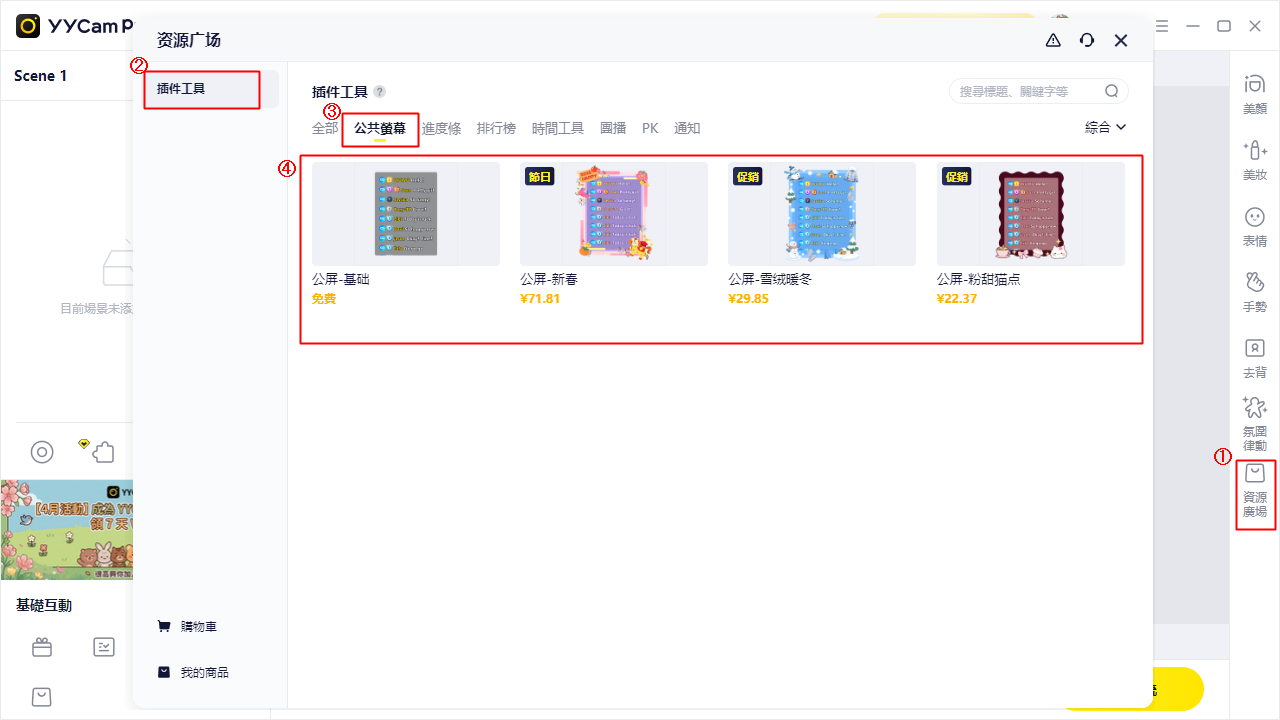Image resolution: width=1280 pixels, height=720 pixels.
Task: Select the 時間工具 tab
Action: (x=558, y=128)
